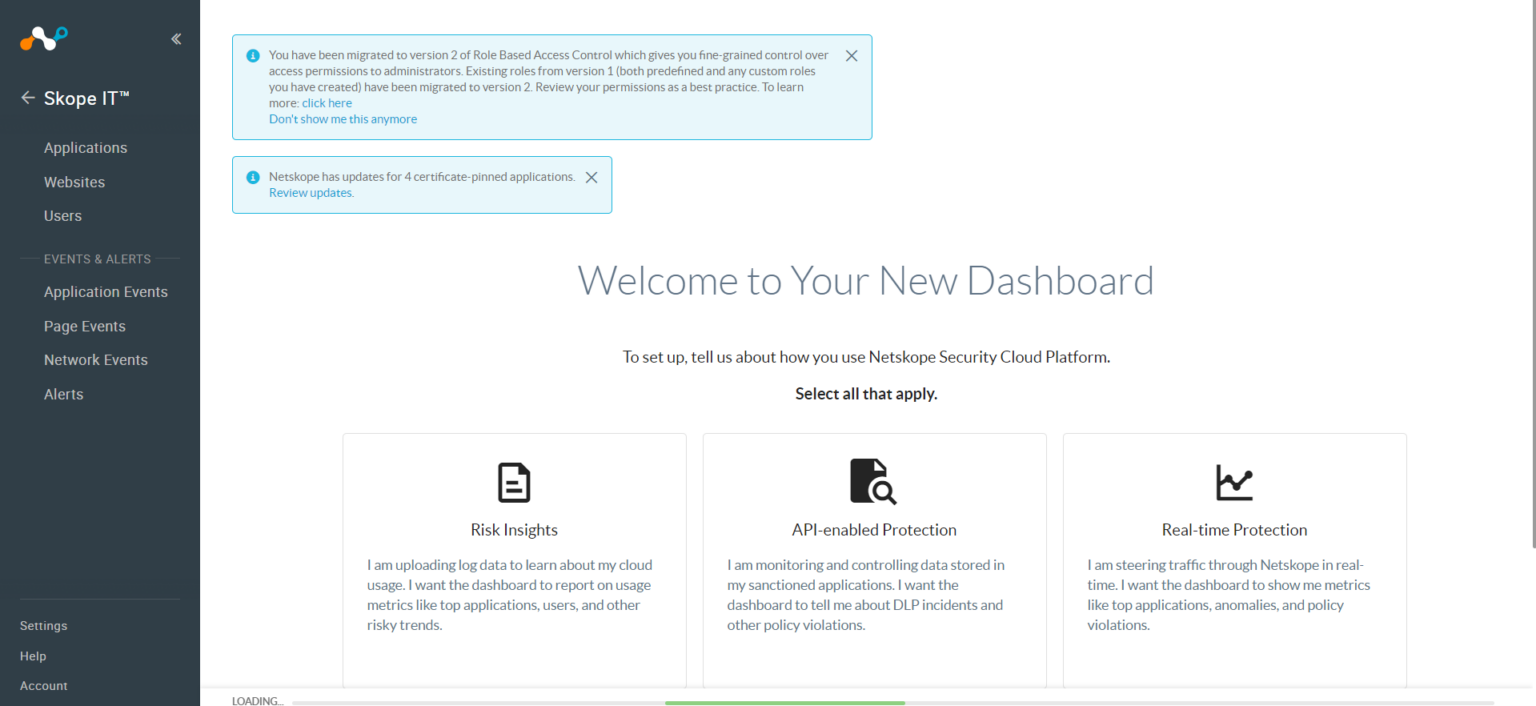1536x706 pixels.
Task: Dismiss the RBAC migration banner
Action: pos(851,56)
